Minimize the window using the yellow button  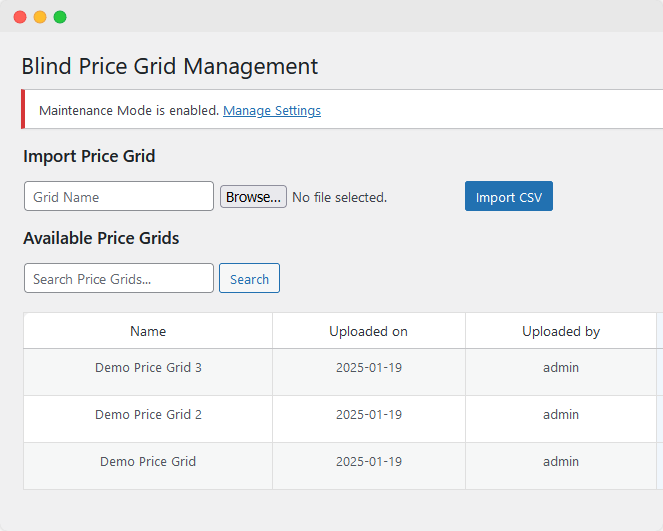40,17
